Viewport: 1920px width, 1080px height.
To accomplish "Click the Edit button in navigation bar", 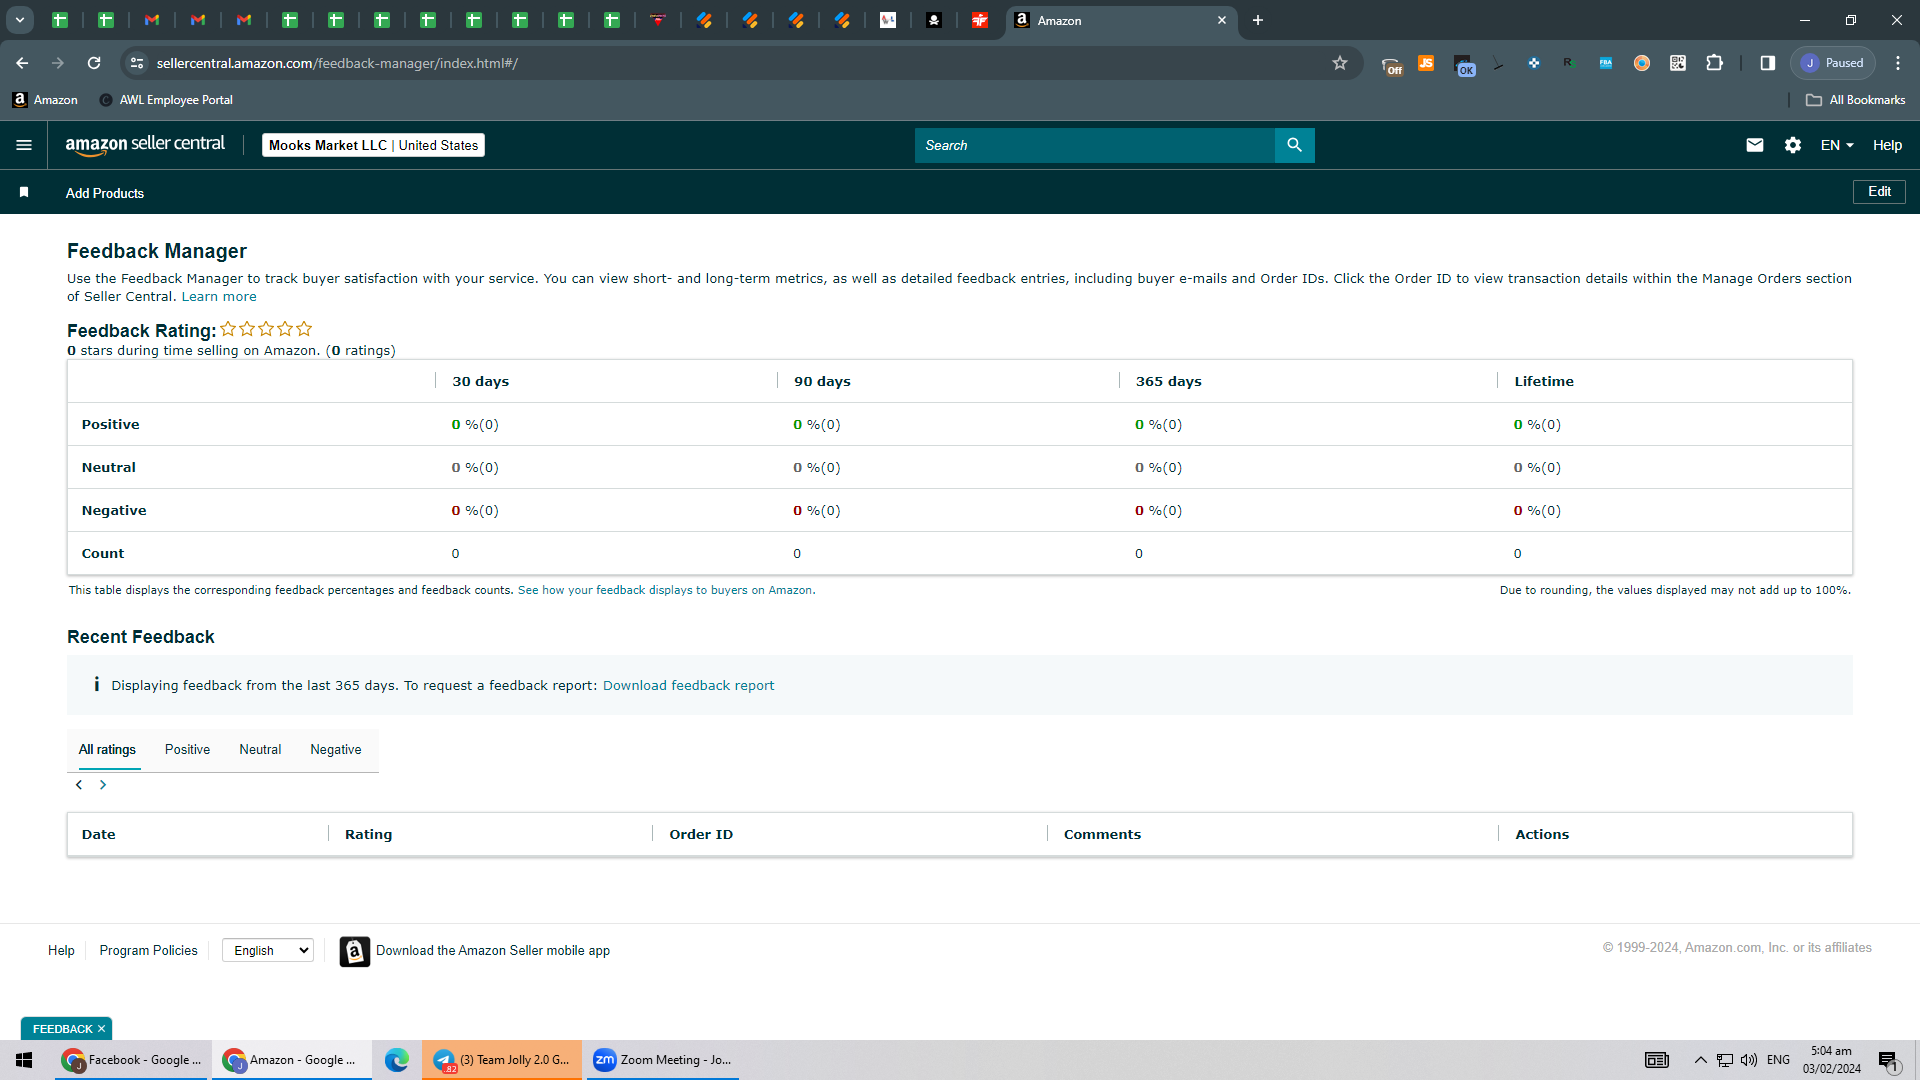I will [x=1879, y=192].
